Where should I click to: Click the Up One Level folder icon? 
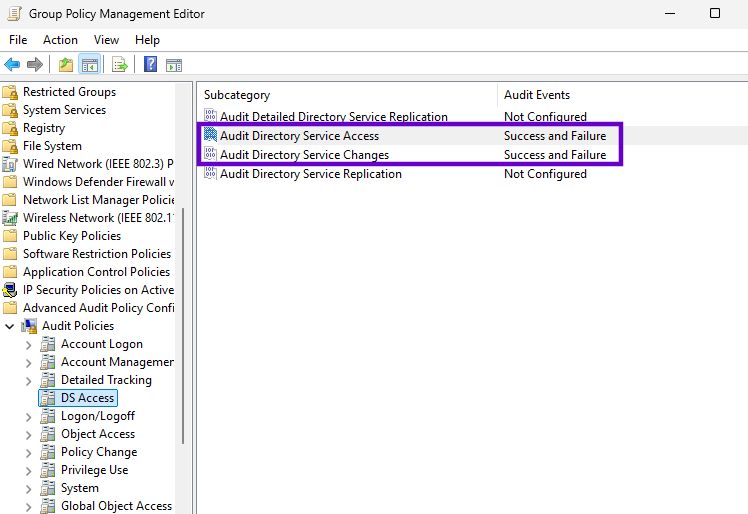66,65
